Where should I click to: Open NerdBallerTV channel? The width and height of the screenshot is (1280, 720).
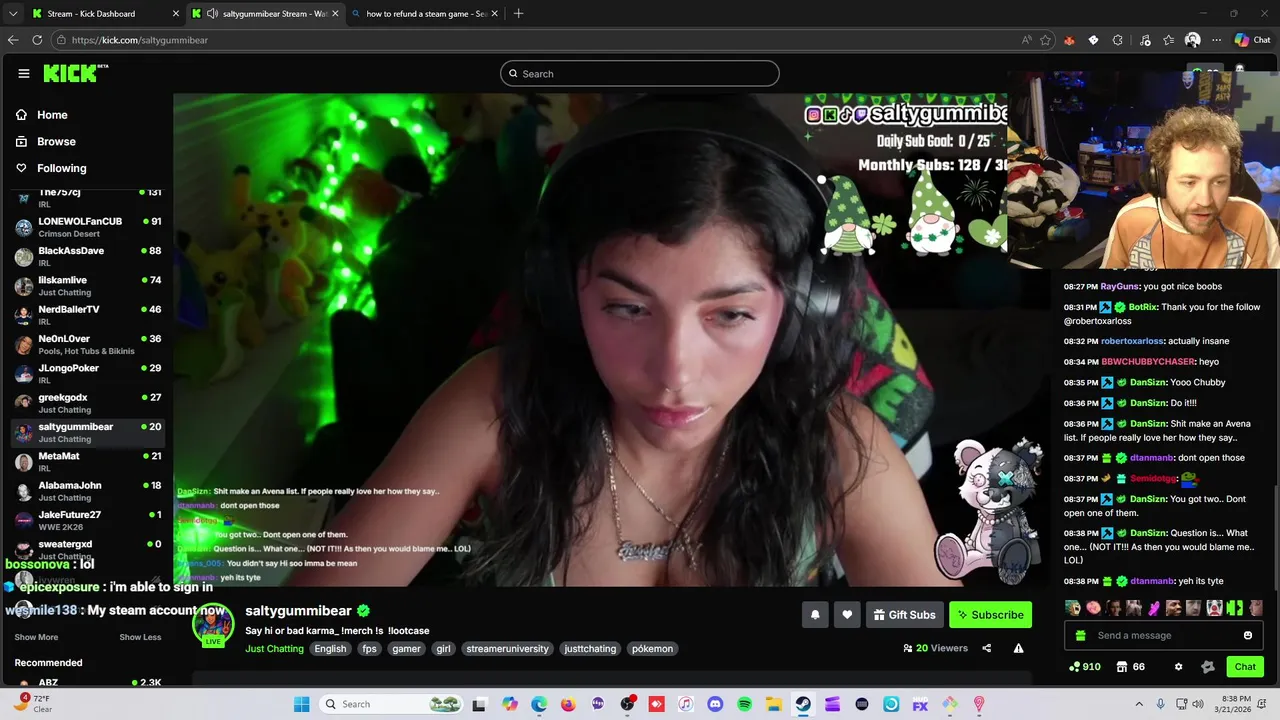point(88,315)
